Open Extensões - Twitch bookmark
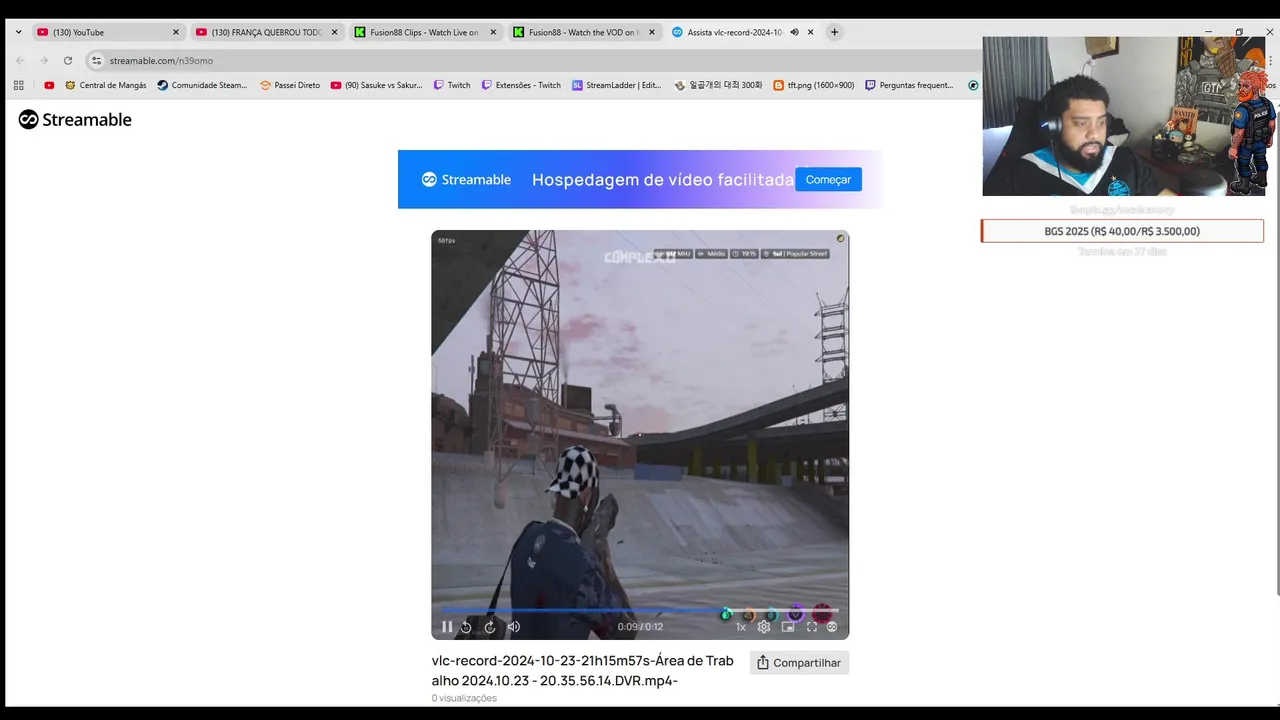Image resolution: width=1280 pixels, height=720 pixels. coord(521,85)
